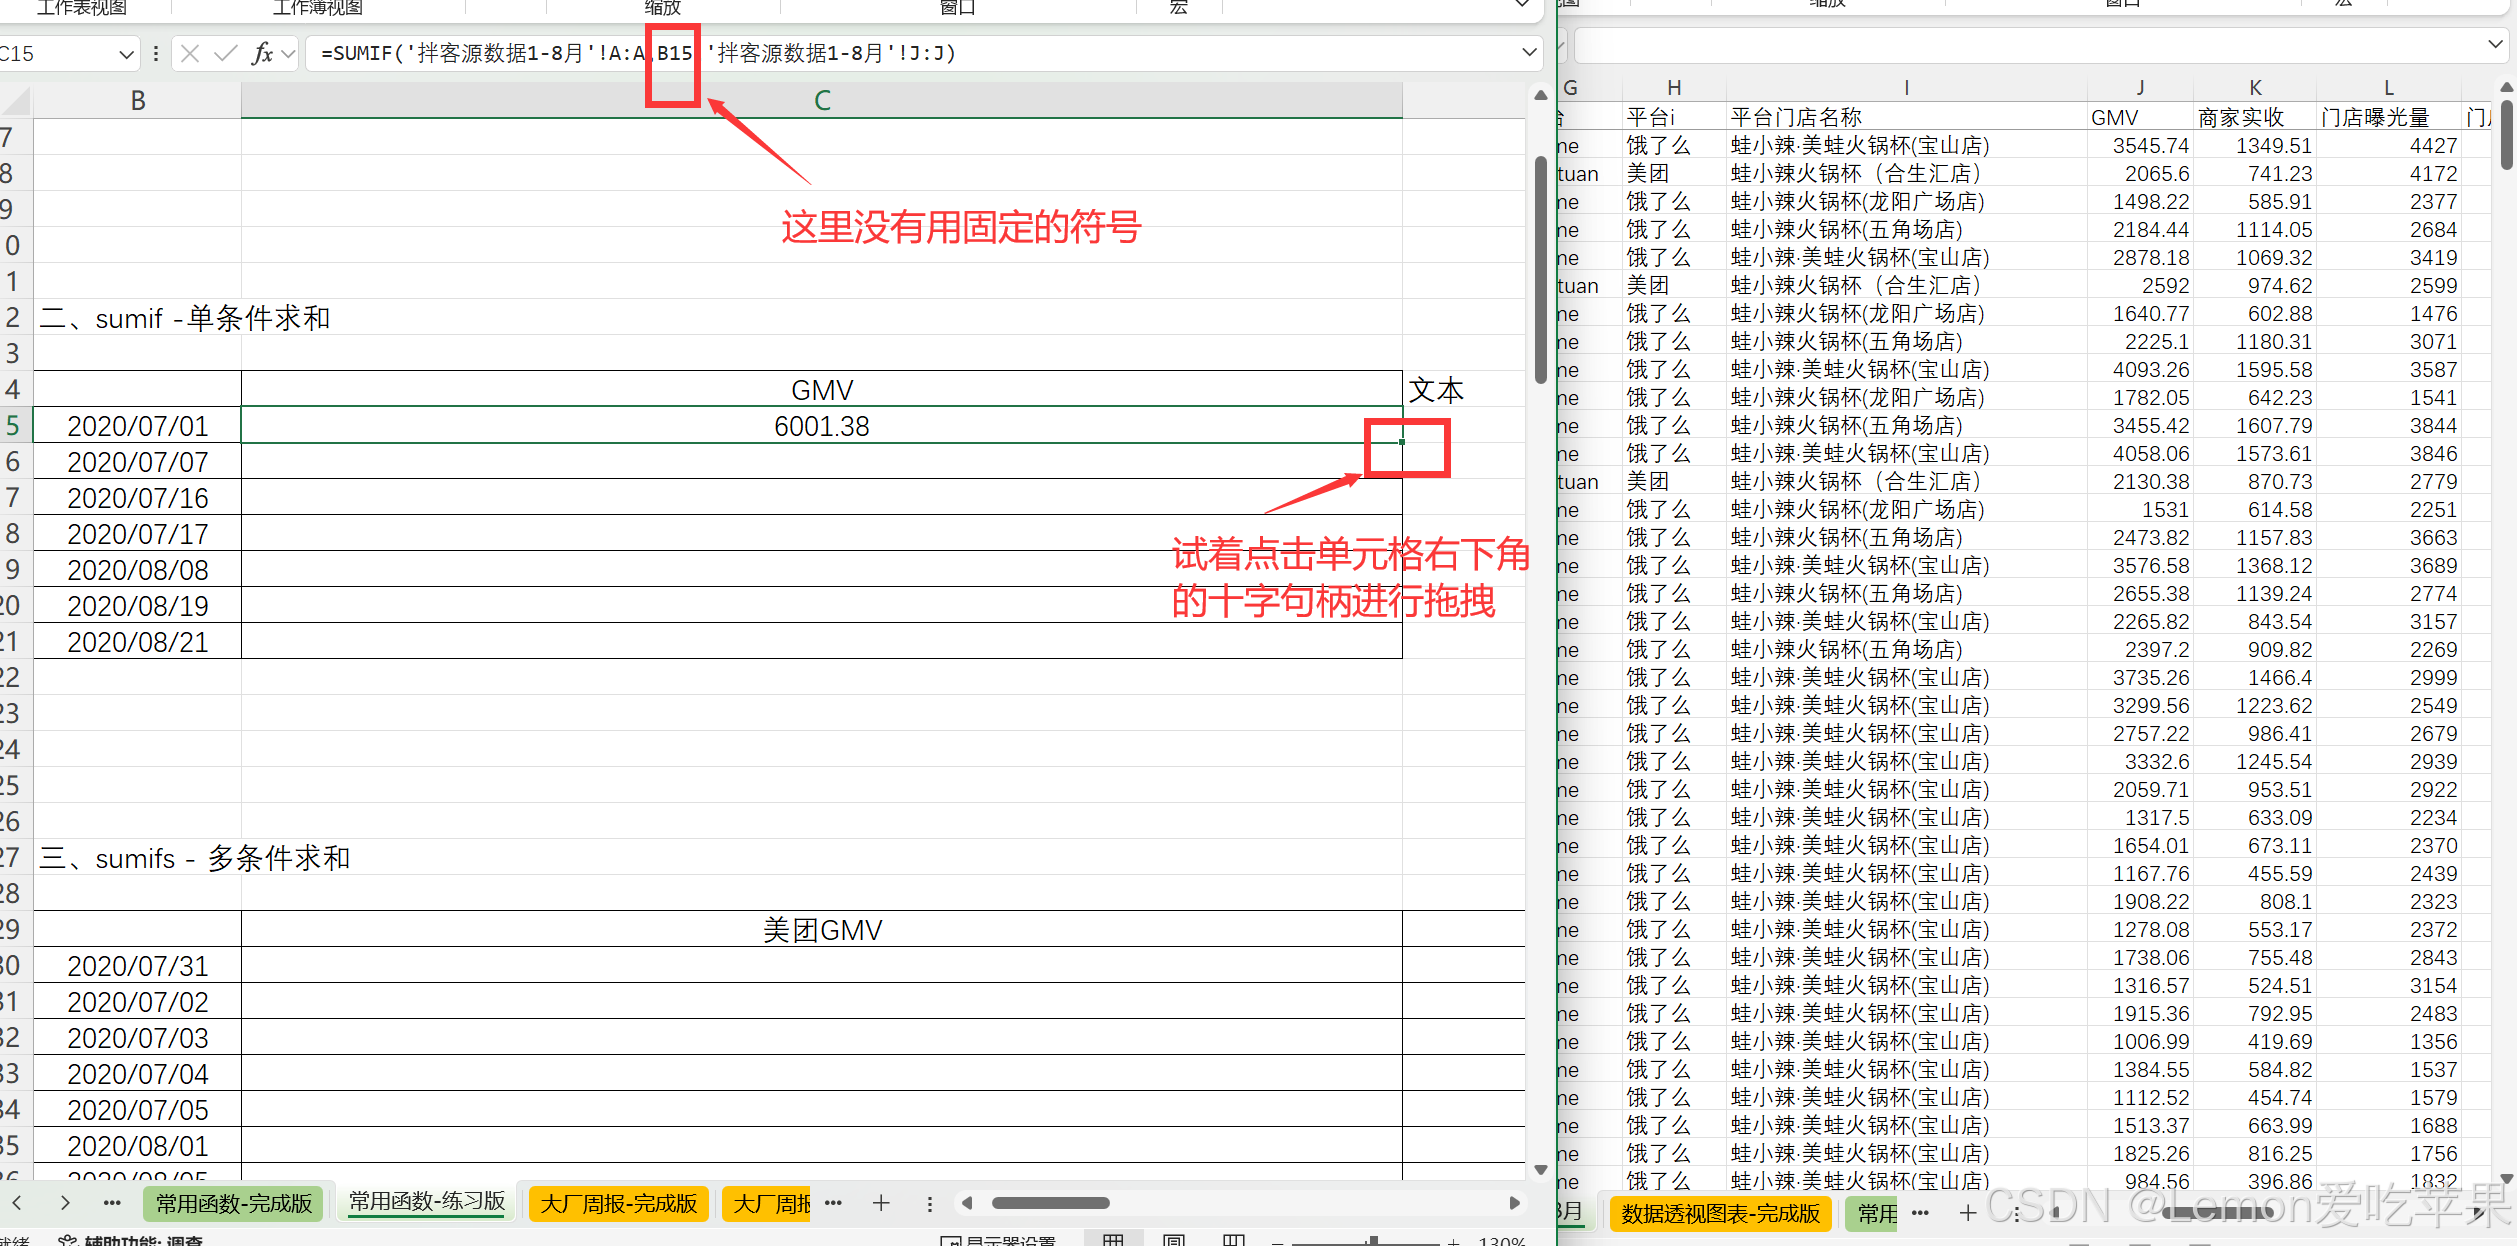Switch to Page Layout view icon
The image size is (2517, 1246).
click(x=1174, y=1240)
